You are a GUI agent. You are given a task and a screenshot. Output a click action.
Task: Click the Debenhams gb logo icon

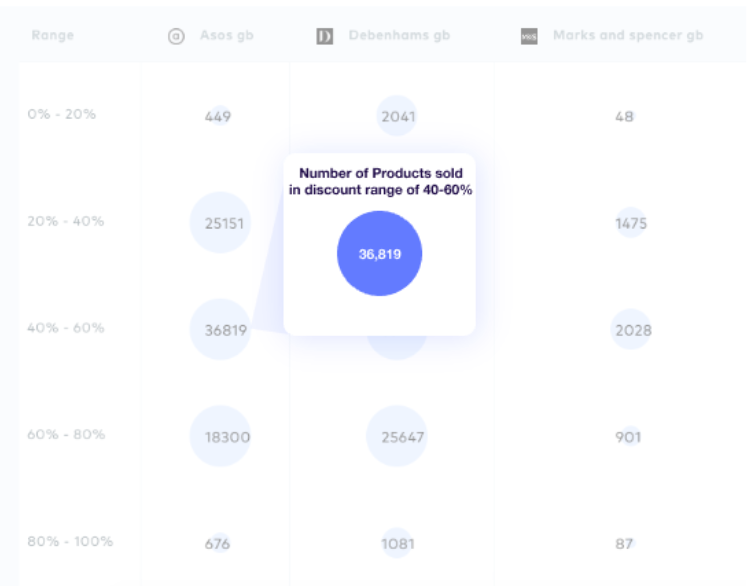click(325, 36)
